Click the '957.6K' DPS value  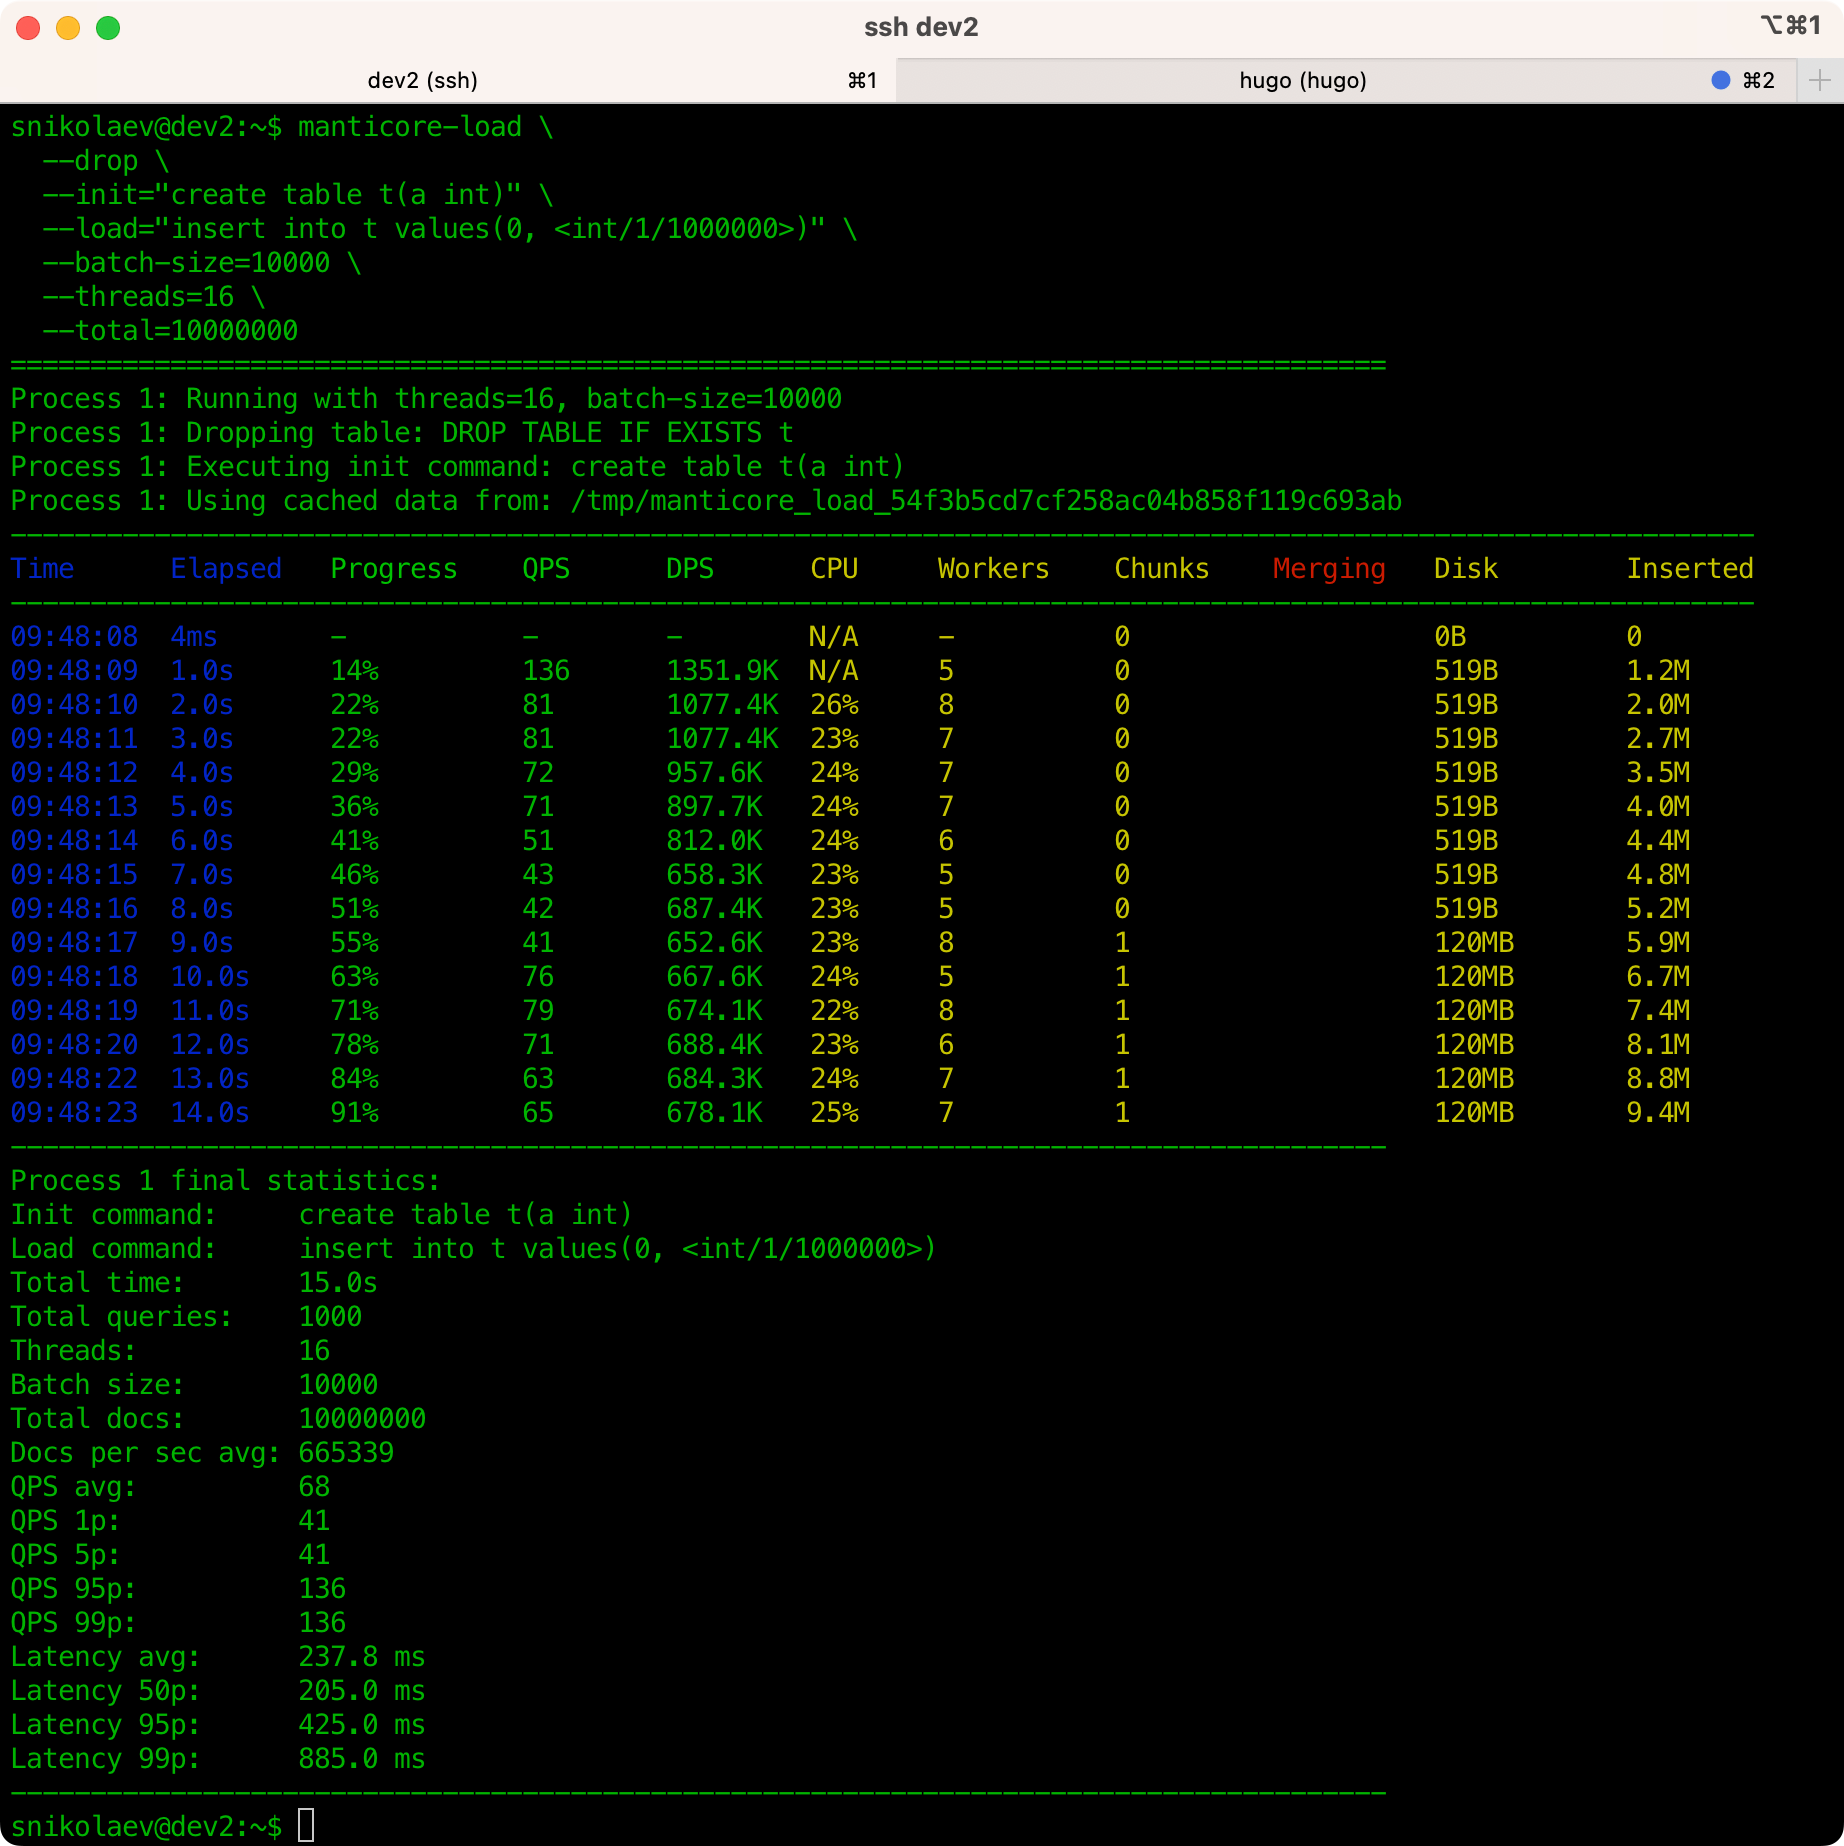(x=714, y=773)
